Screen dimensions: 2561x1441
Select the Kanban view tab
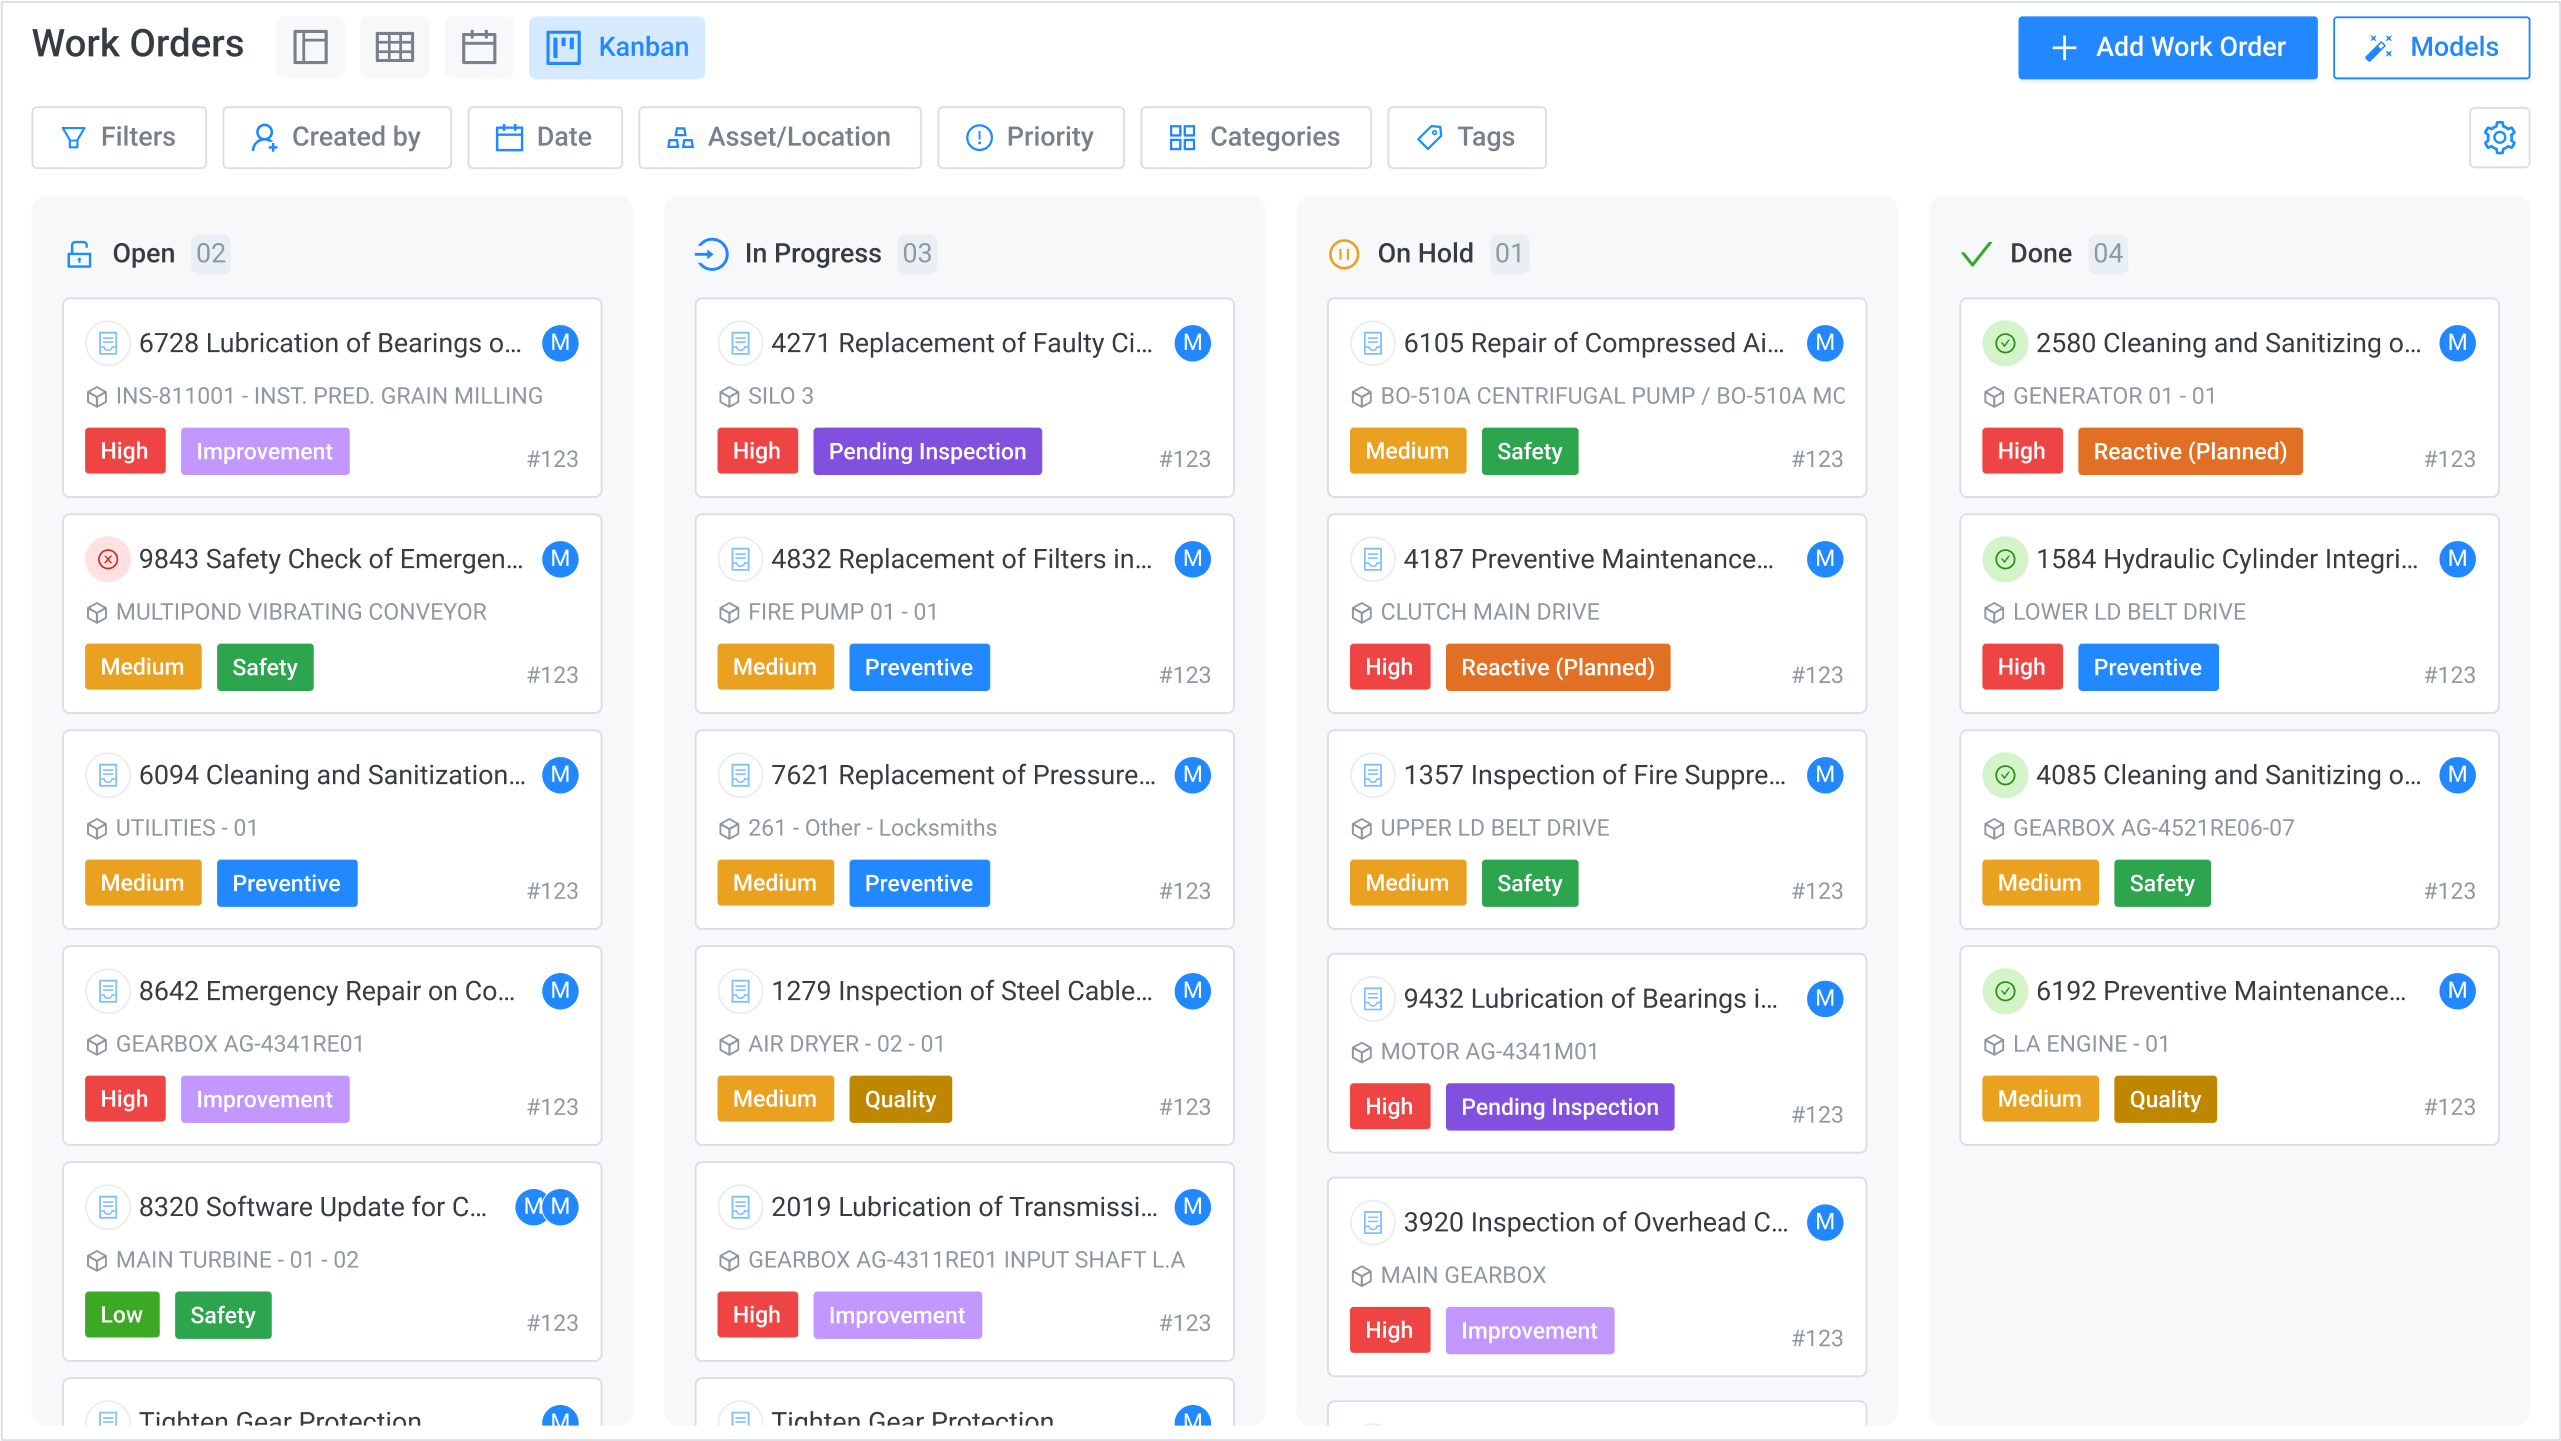617,47
